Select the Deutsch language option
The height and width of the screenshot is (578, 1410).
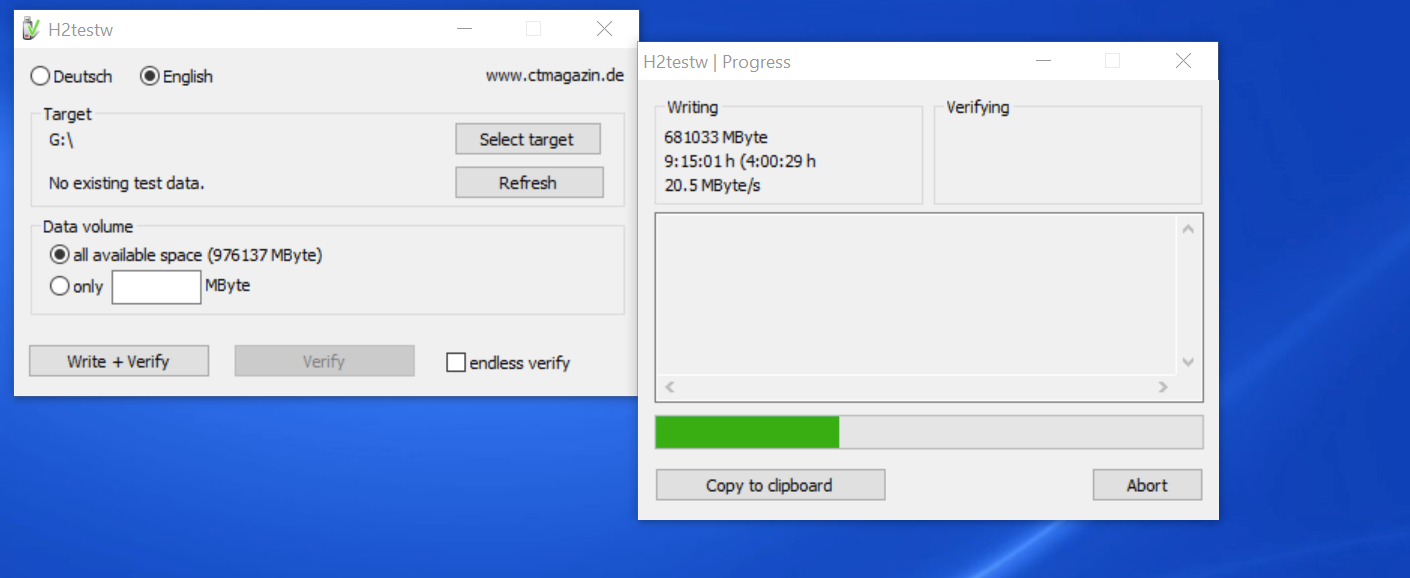71,76
